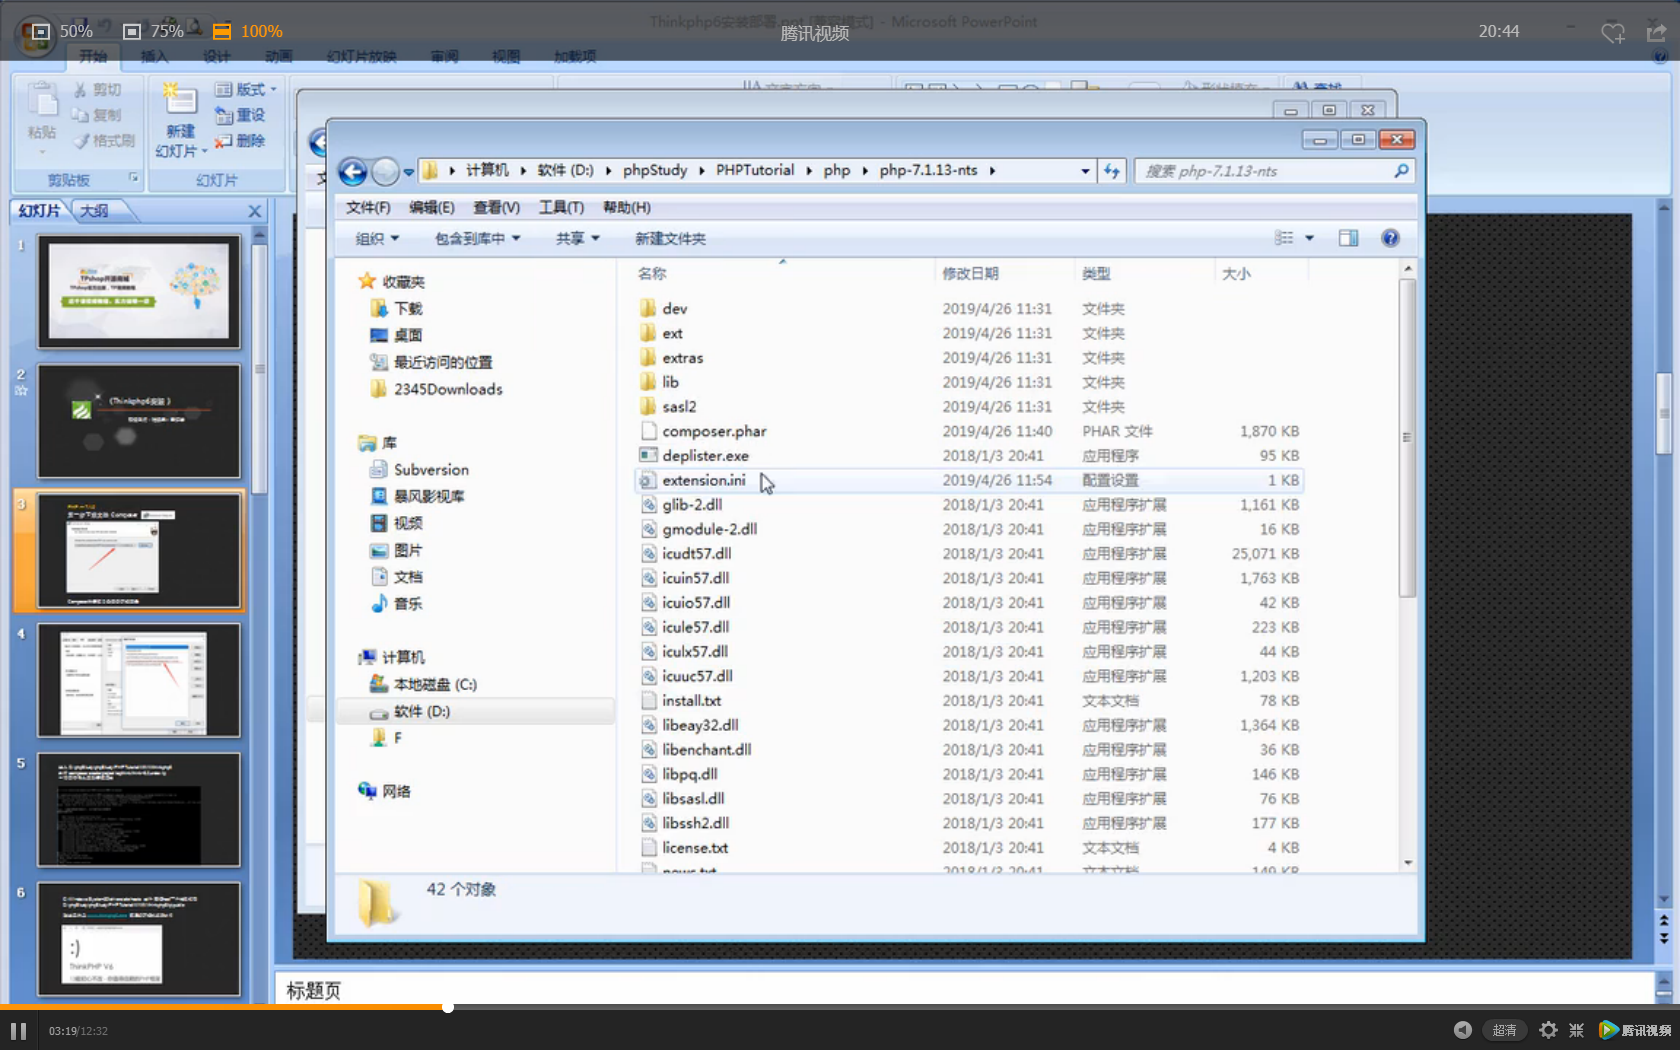The image size is (1680, 1050).
Task: Click the lib folder icon
Action: 648,382
